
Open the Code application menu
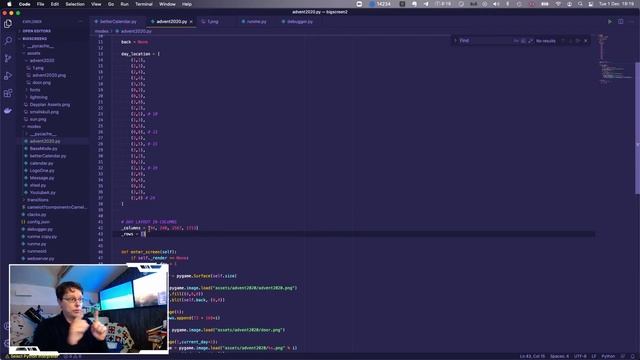coord(24,4)
